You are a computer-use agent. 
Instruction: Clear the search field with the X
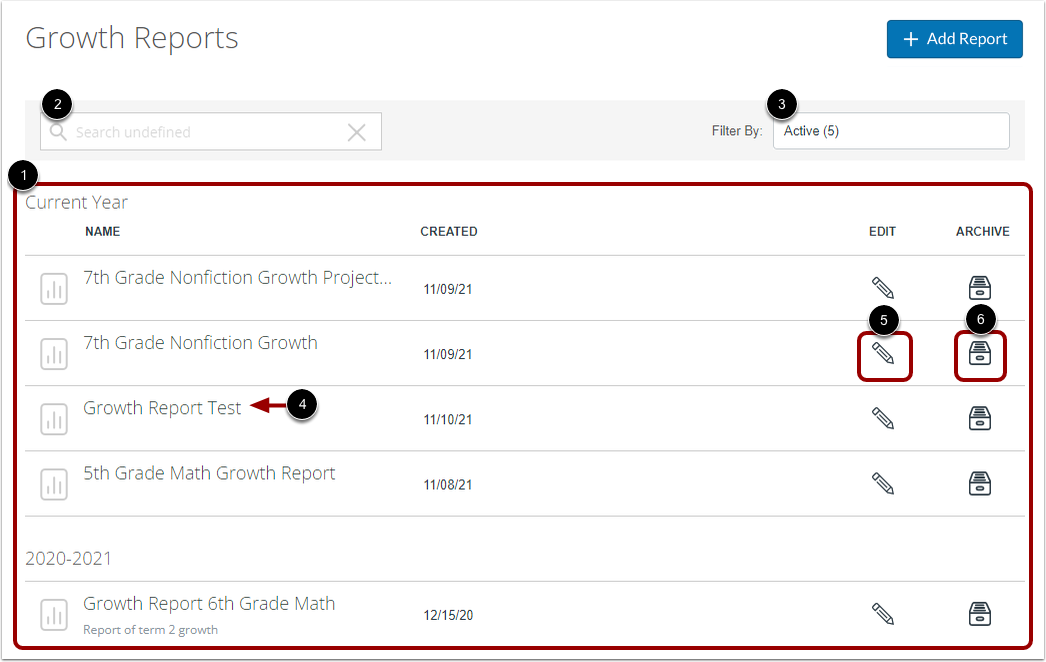pyautogui.click(x=357, y=131)
